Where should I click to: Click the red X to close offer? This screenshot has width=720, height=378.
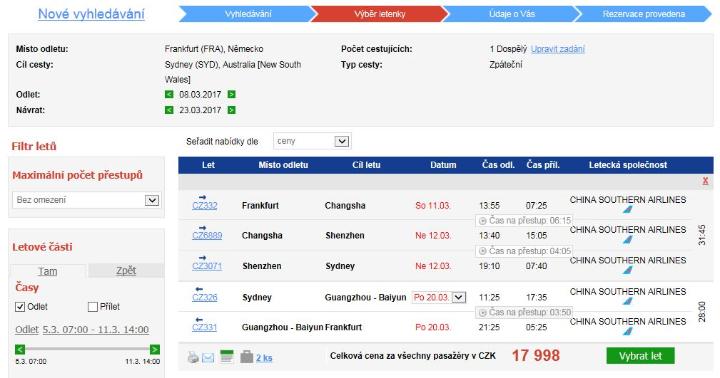[x=705, y=181]
